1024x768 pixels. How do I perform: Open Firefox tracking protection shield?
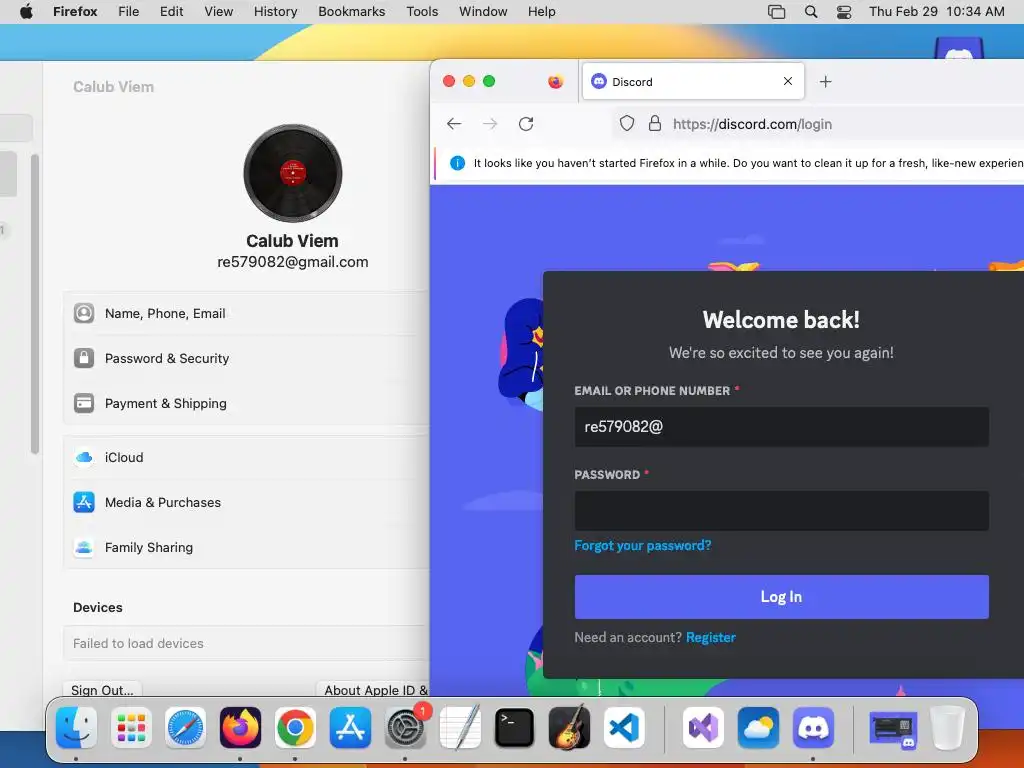point(627,123)
